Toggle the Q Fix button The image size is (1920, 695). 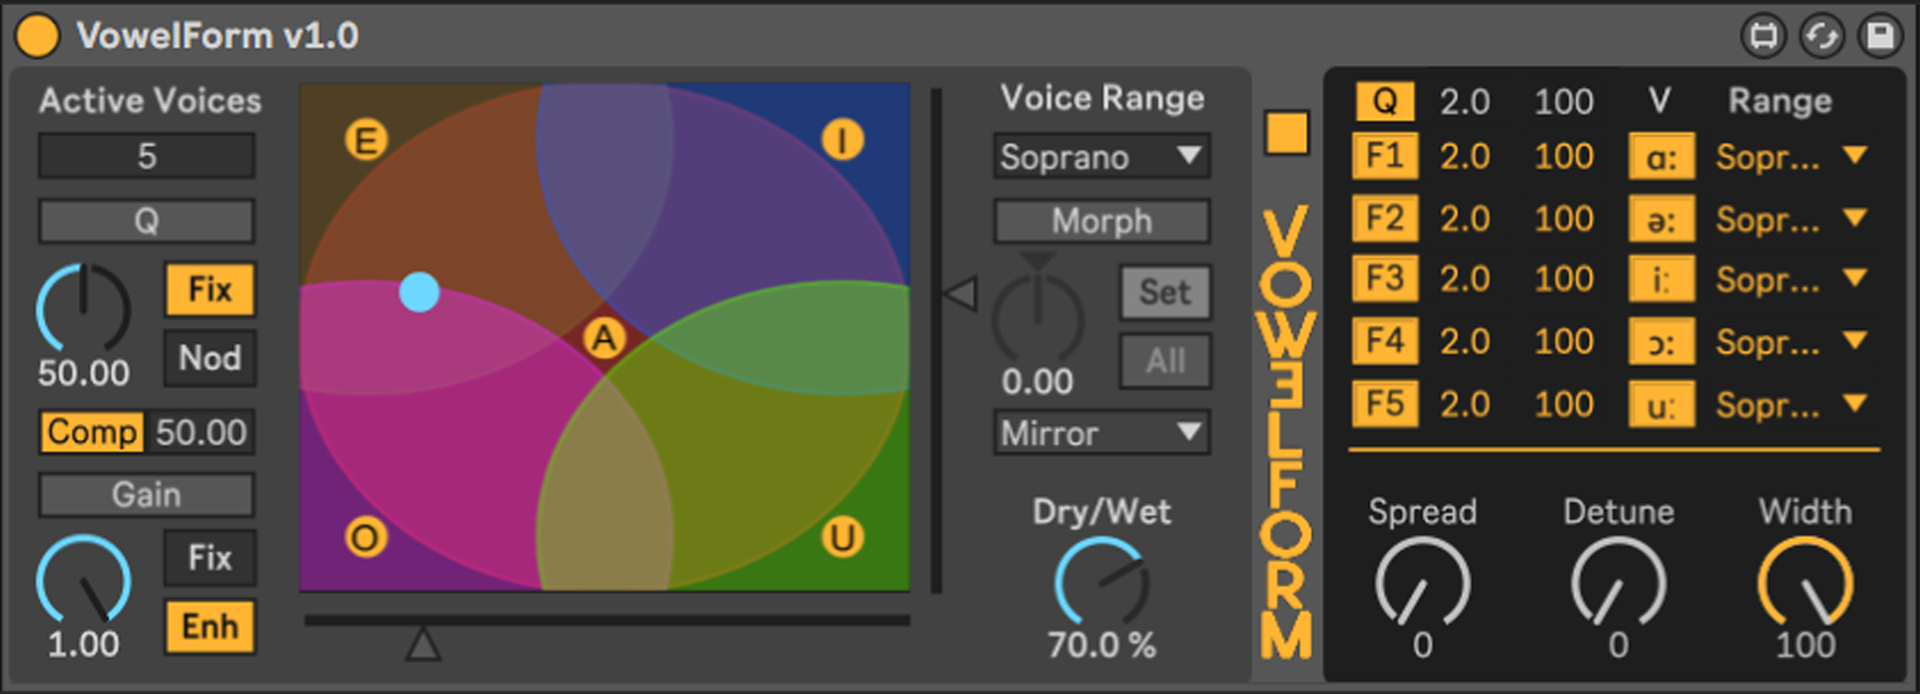pos(209,290)
